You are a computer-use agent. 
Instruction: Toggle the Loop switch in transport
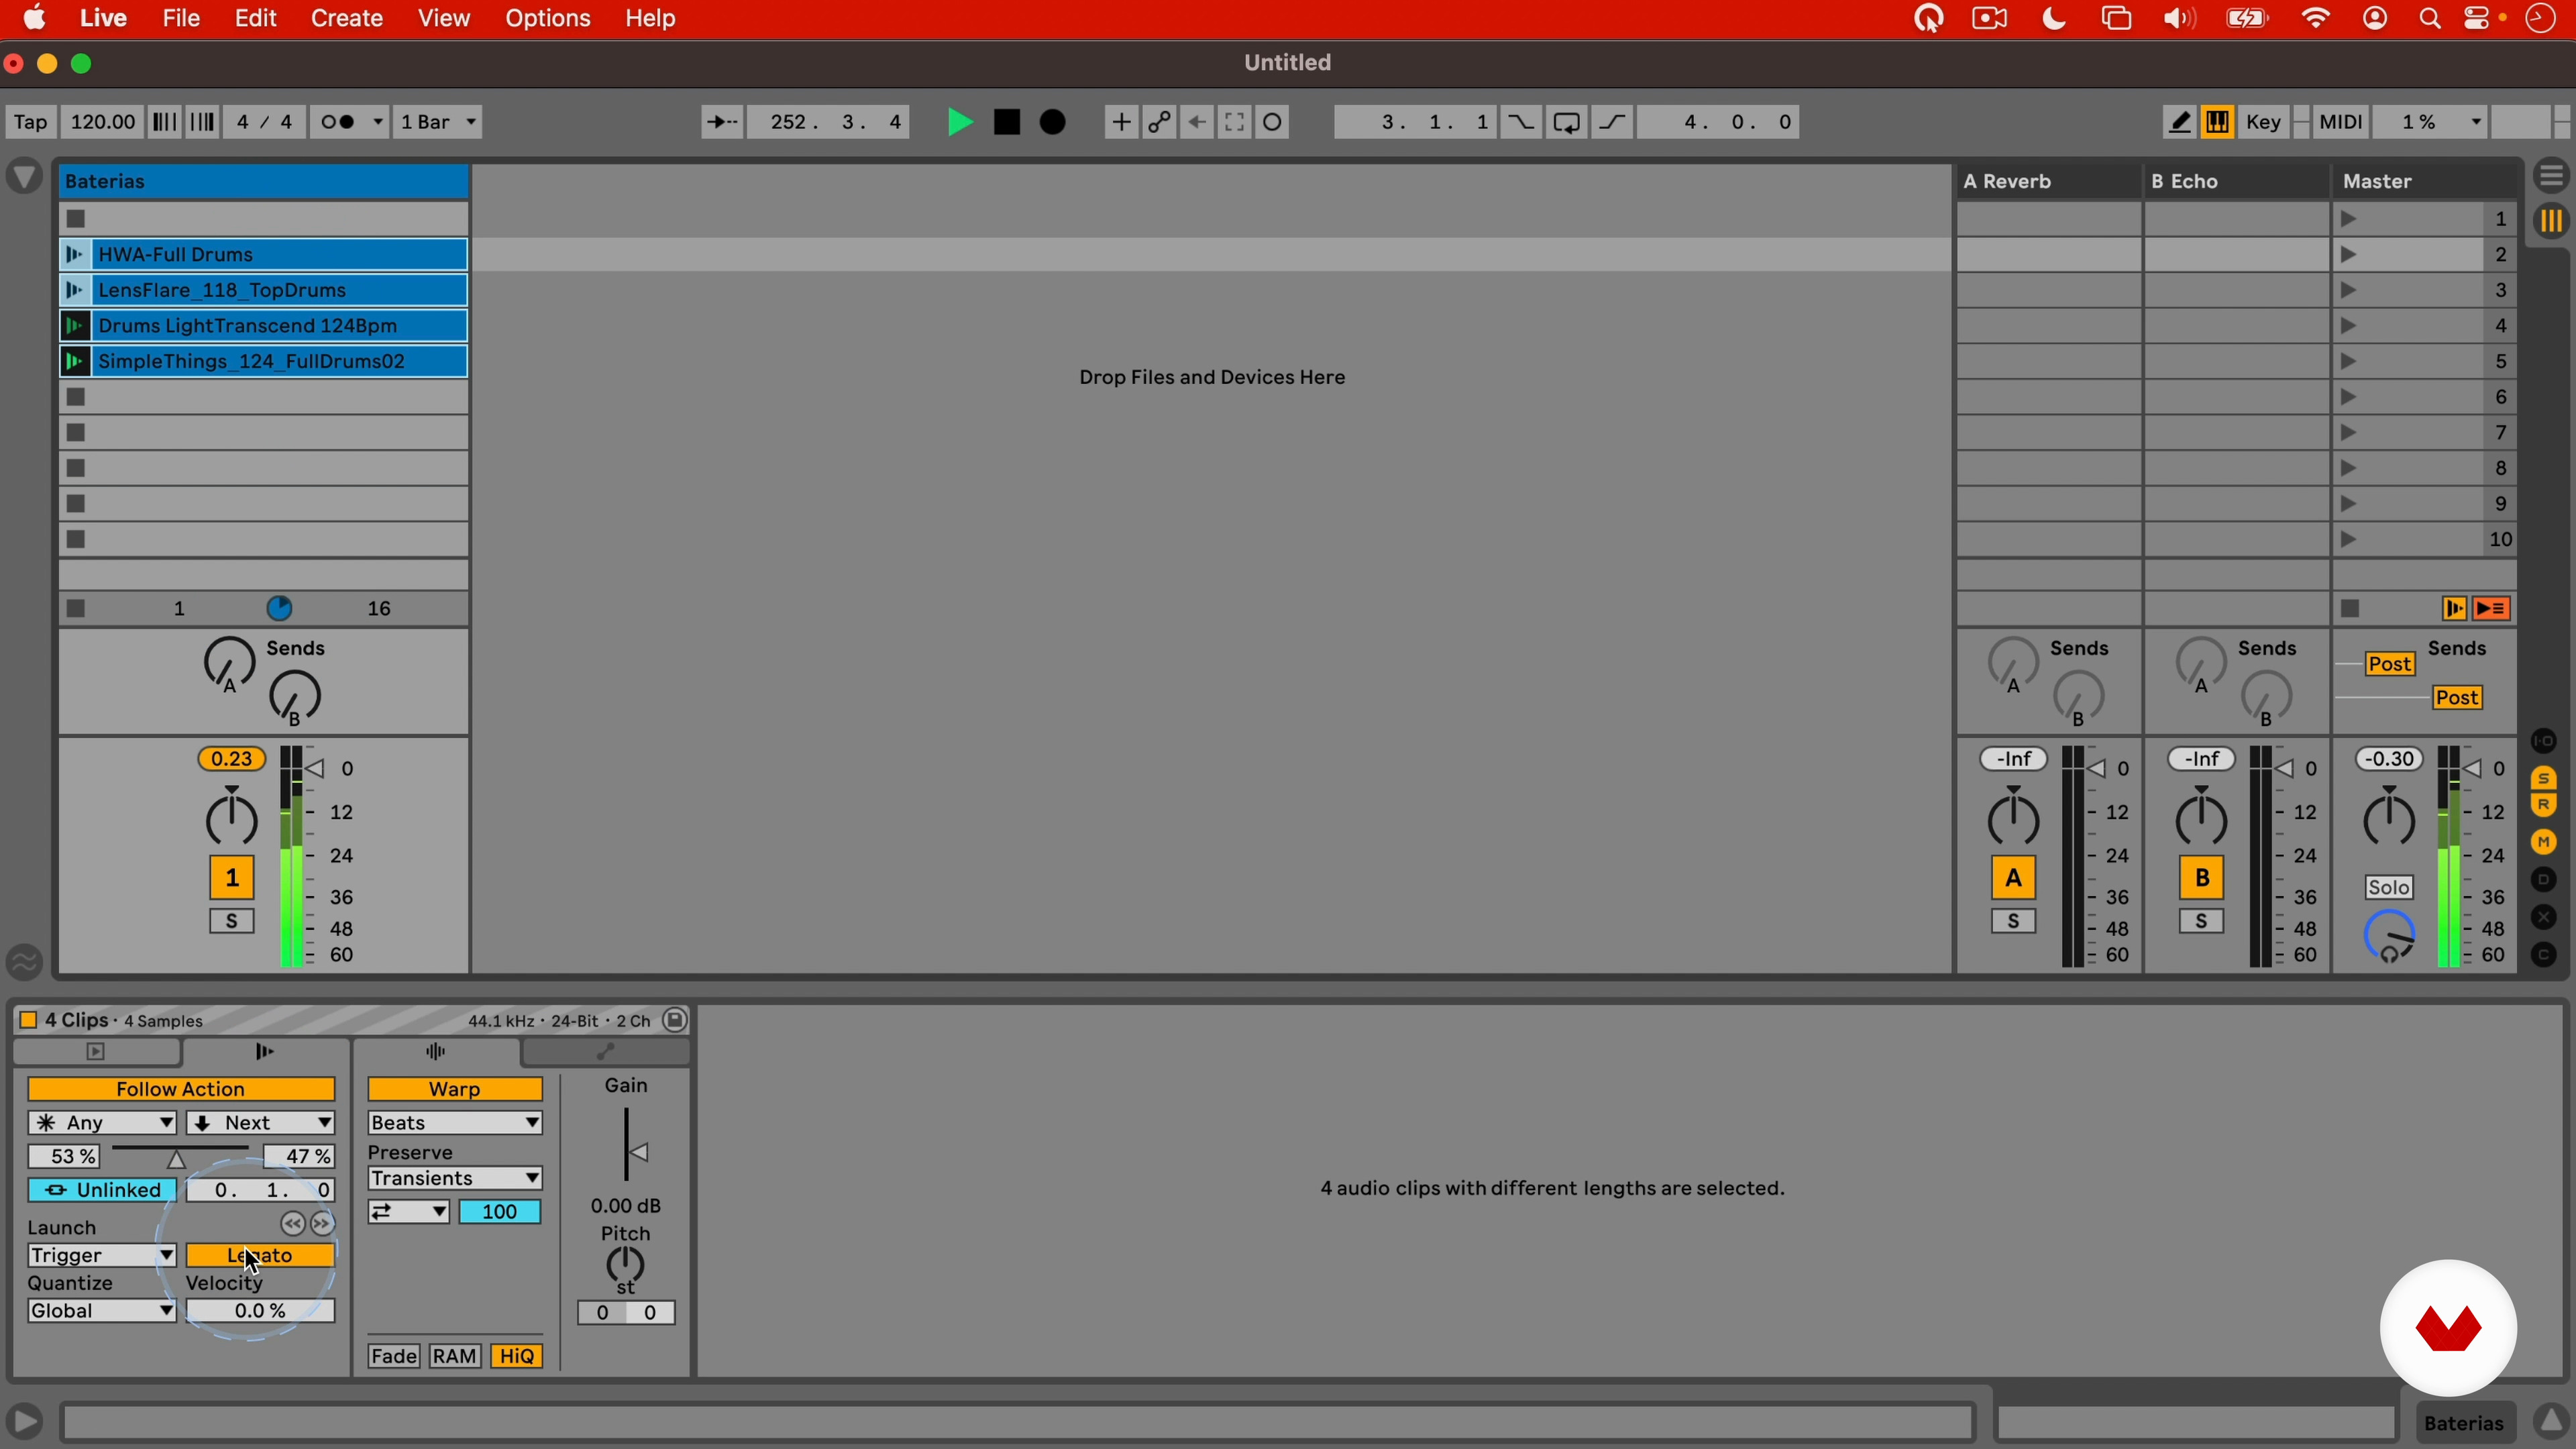coord(1567,122)
